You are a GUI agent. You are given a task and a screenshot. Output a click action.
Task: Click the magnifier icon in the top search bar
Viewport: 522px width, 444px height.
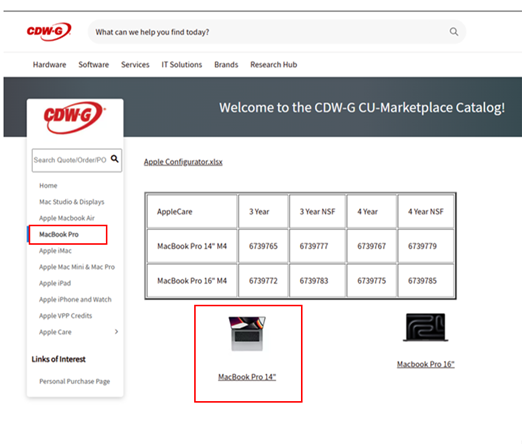click(454, 32)
